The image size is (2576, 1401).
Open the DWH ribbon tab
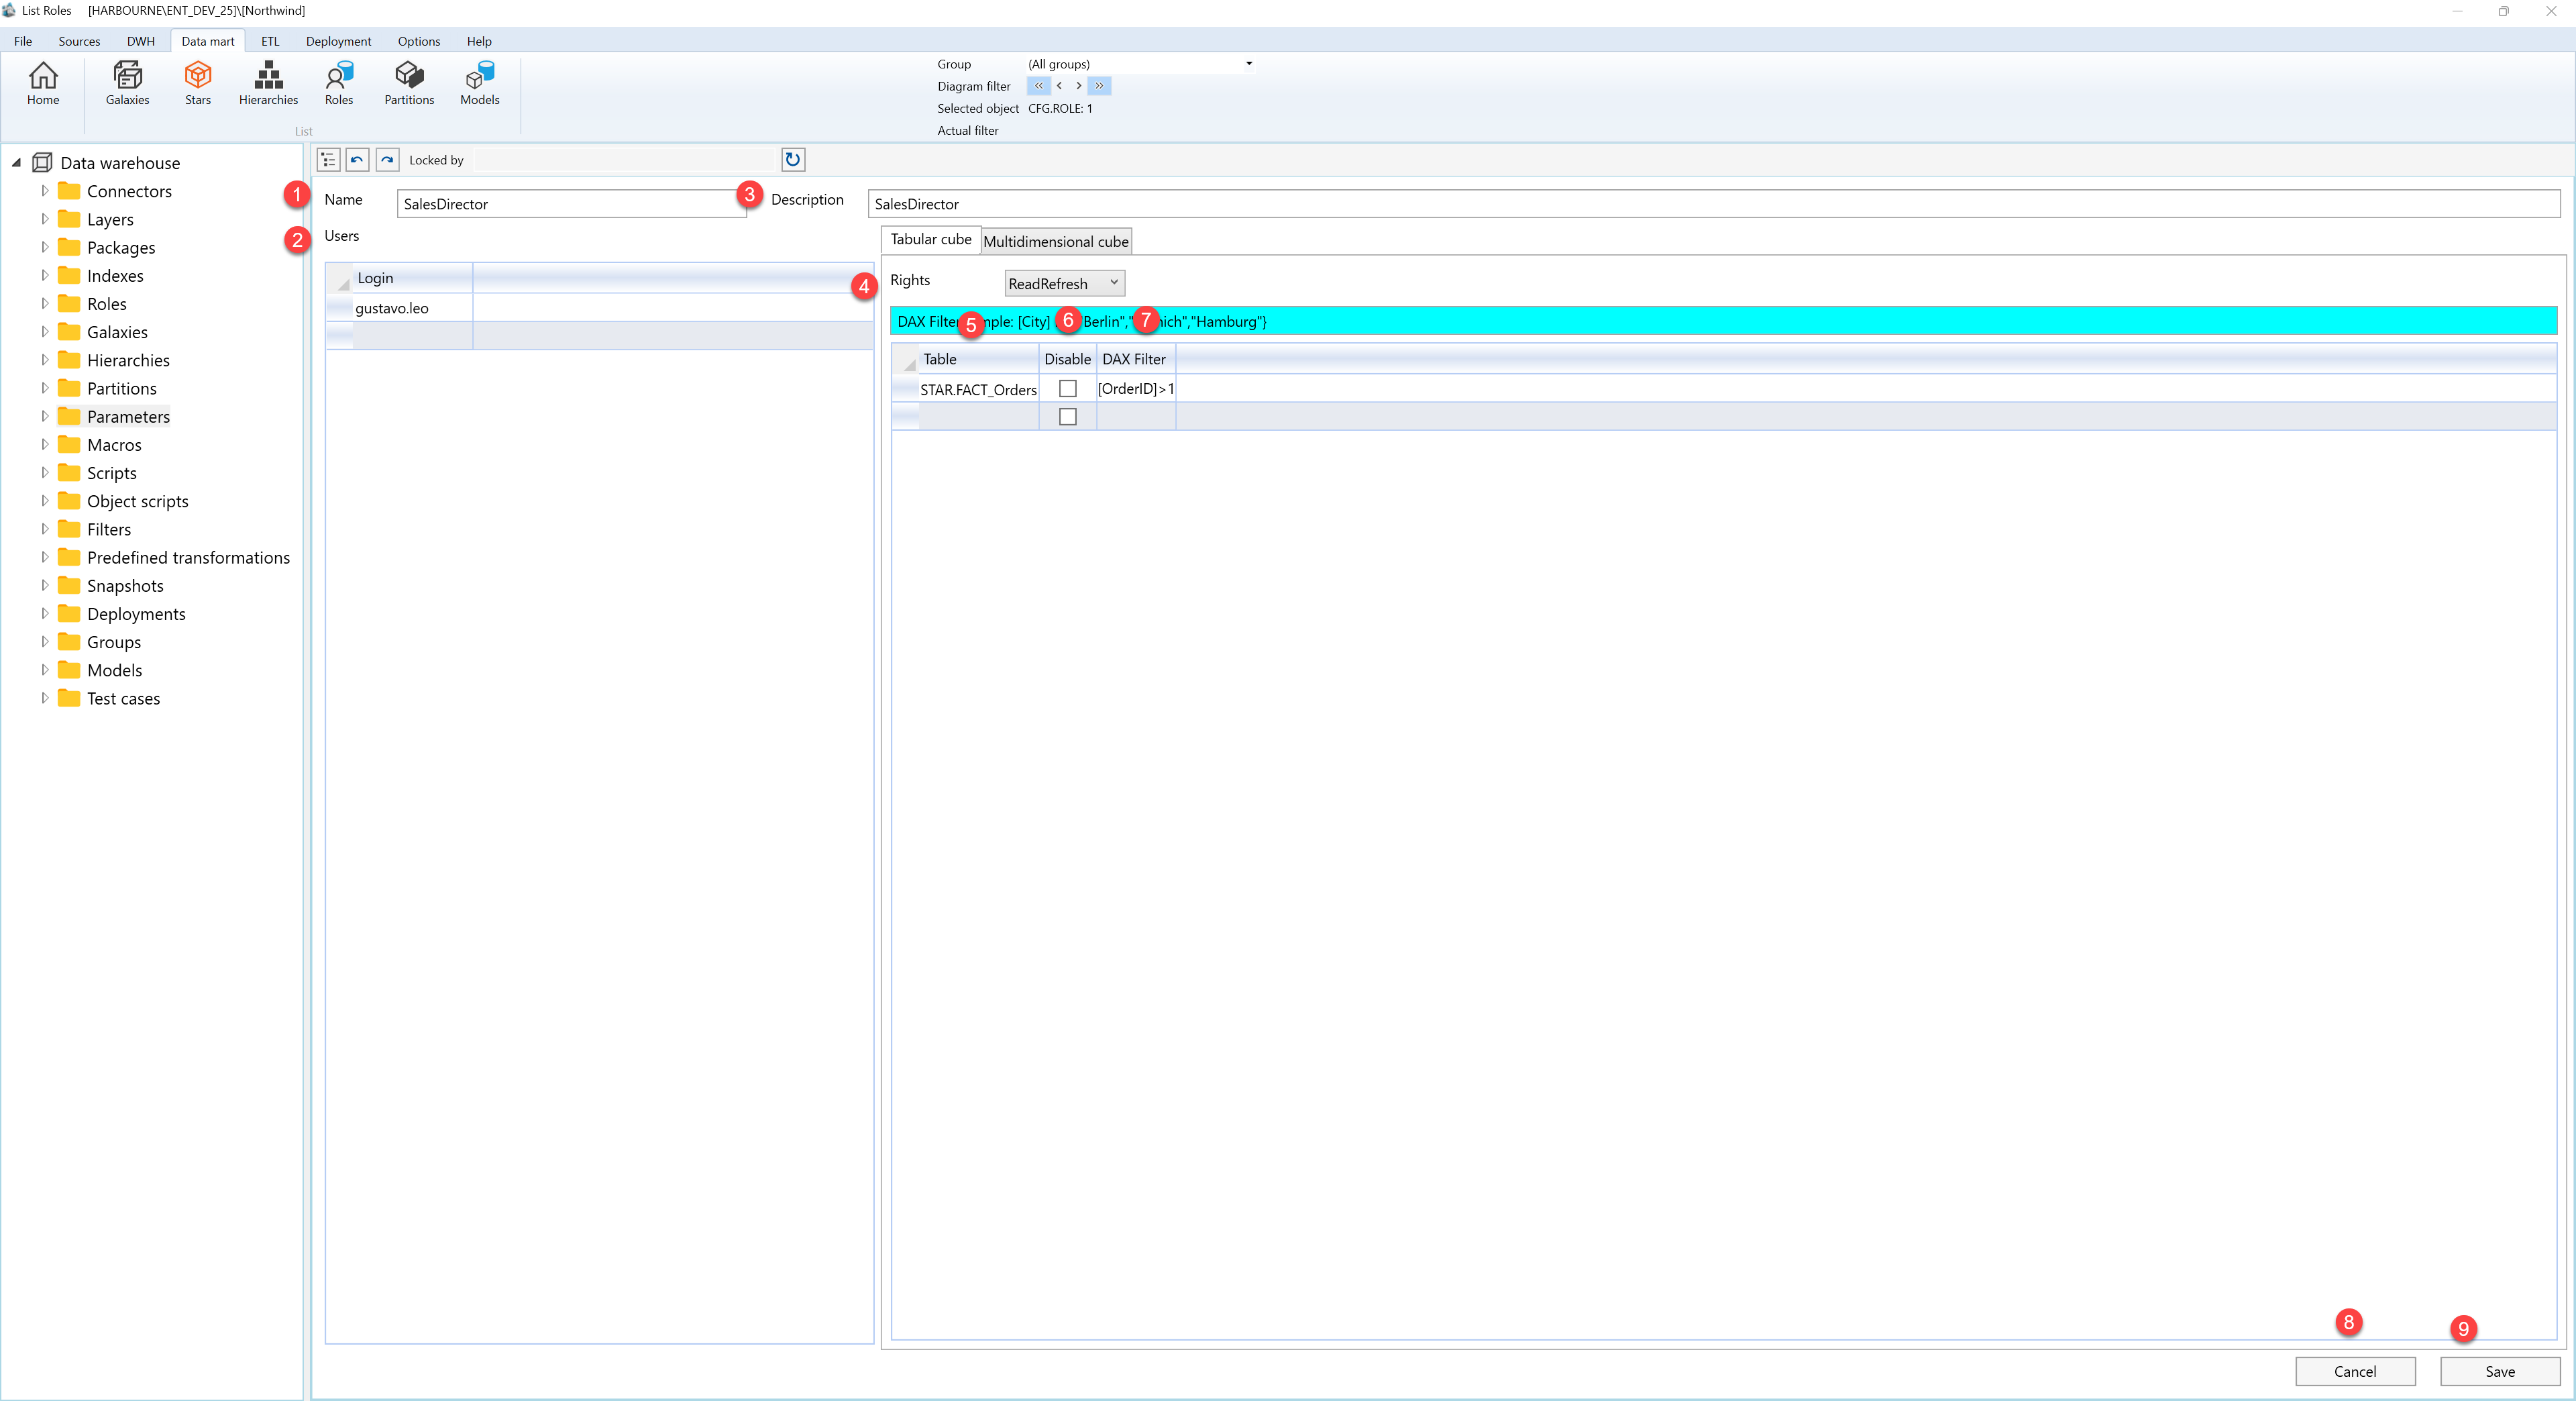(140, 41)
